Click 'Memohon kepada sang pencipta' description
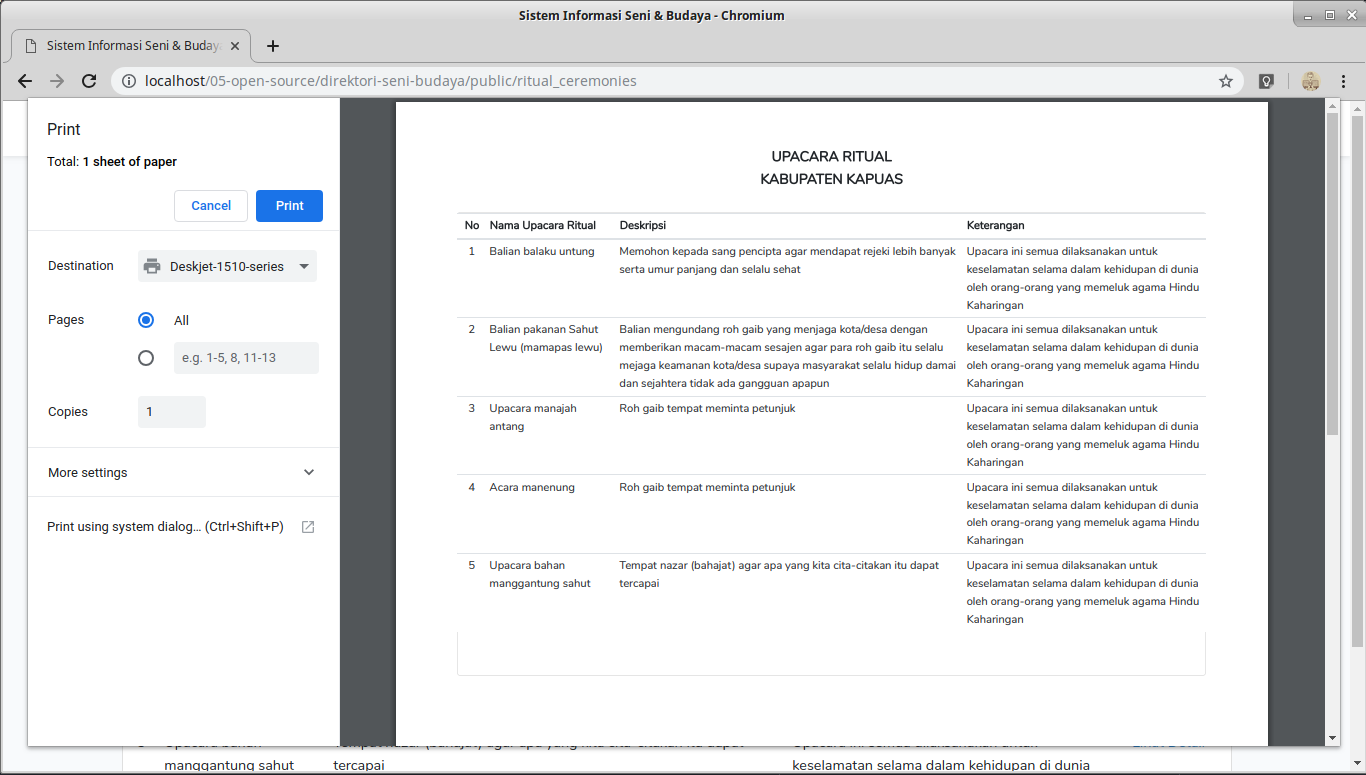Viewport: 1366px width, 775px height. click(788, 260)
